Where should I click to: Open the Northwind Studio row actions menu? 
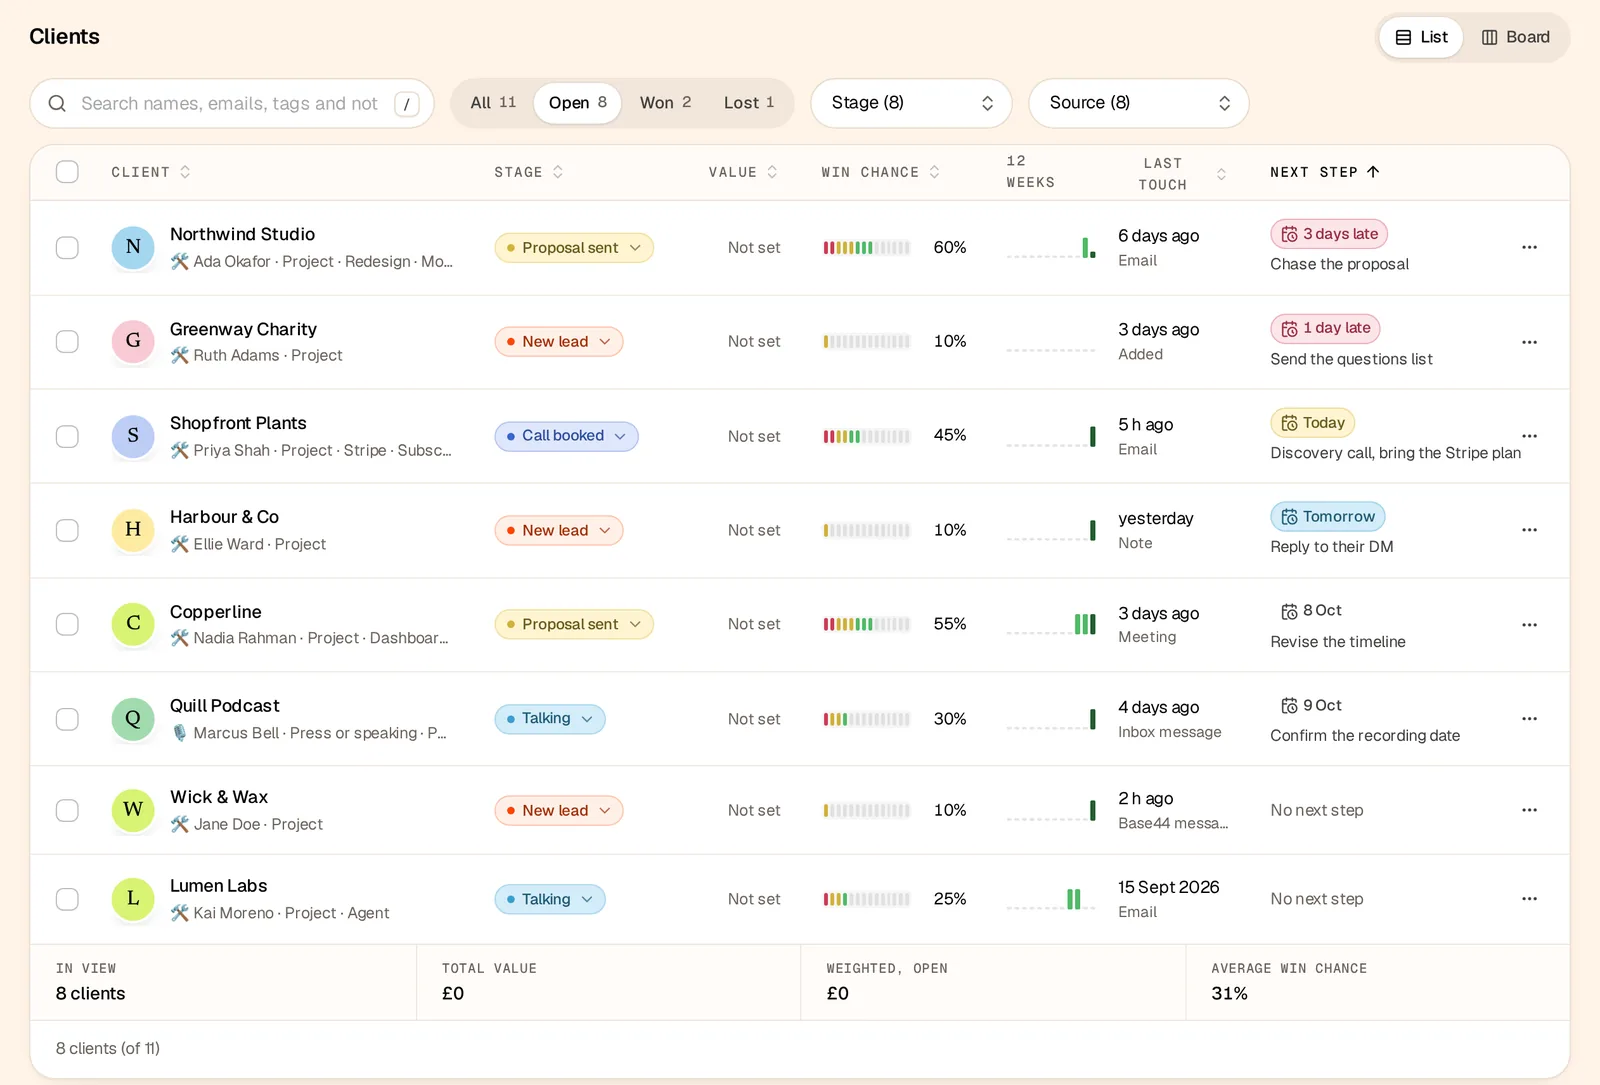click(1529, 247)
